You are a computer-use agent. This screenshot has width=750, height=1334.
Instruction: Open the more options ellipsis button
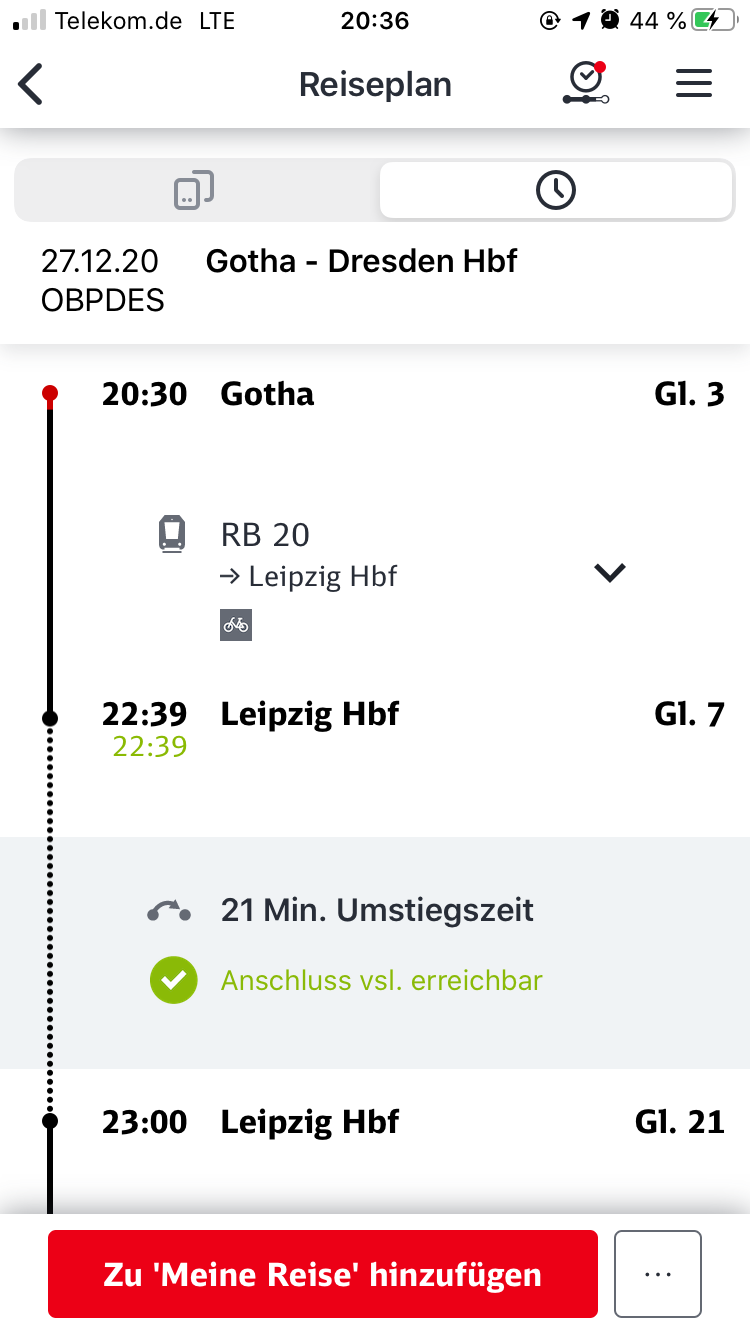(657, 1274)
